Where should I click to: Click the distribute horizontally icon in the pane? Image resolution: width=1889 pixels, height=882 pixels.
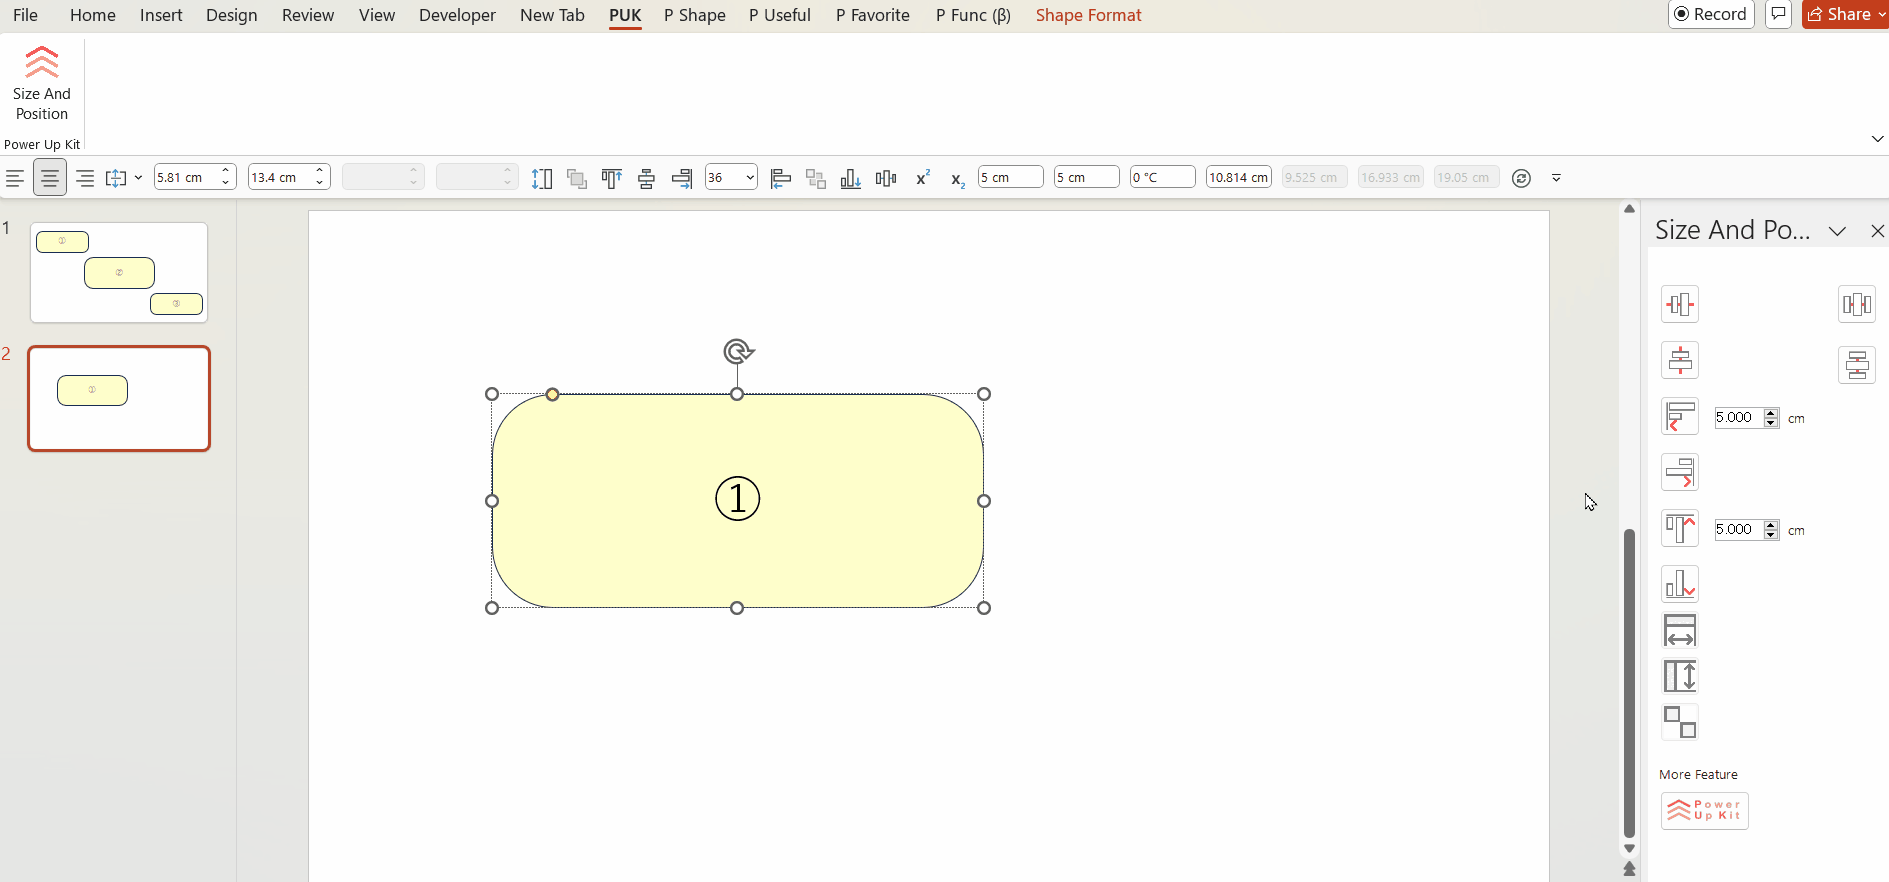pos(1856,304)
